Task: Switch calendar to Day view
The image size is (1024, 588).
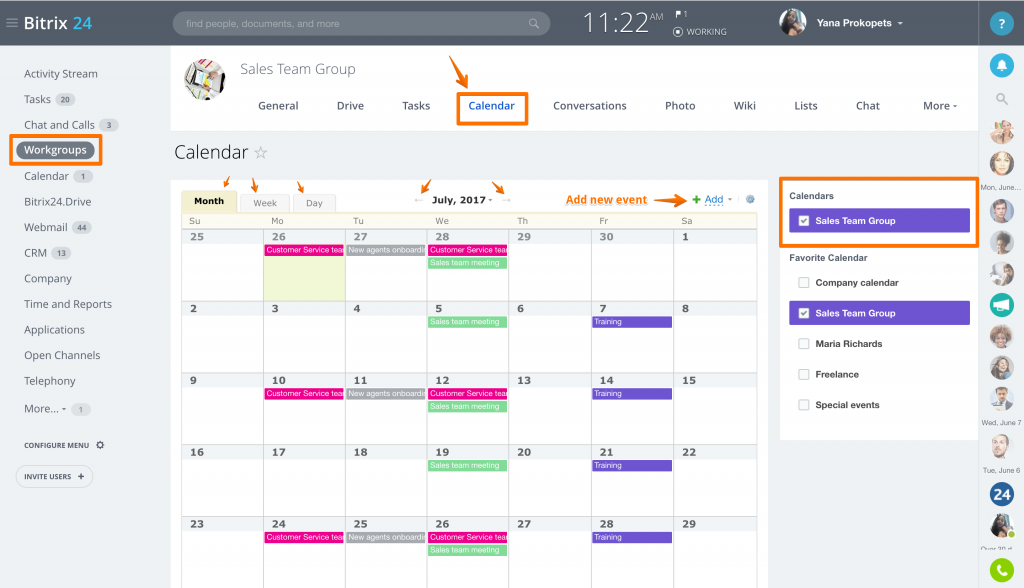Action: (x=314, y=203)
